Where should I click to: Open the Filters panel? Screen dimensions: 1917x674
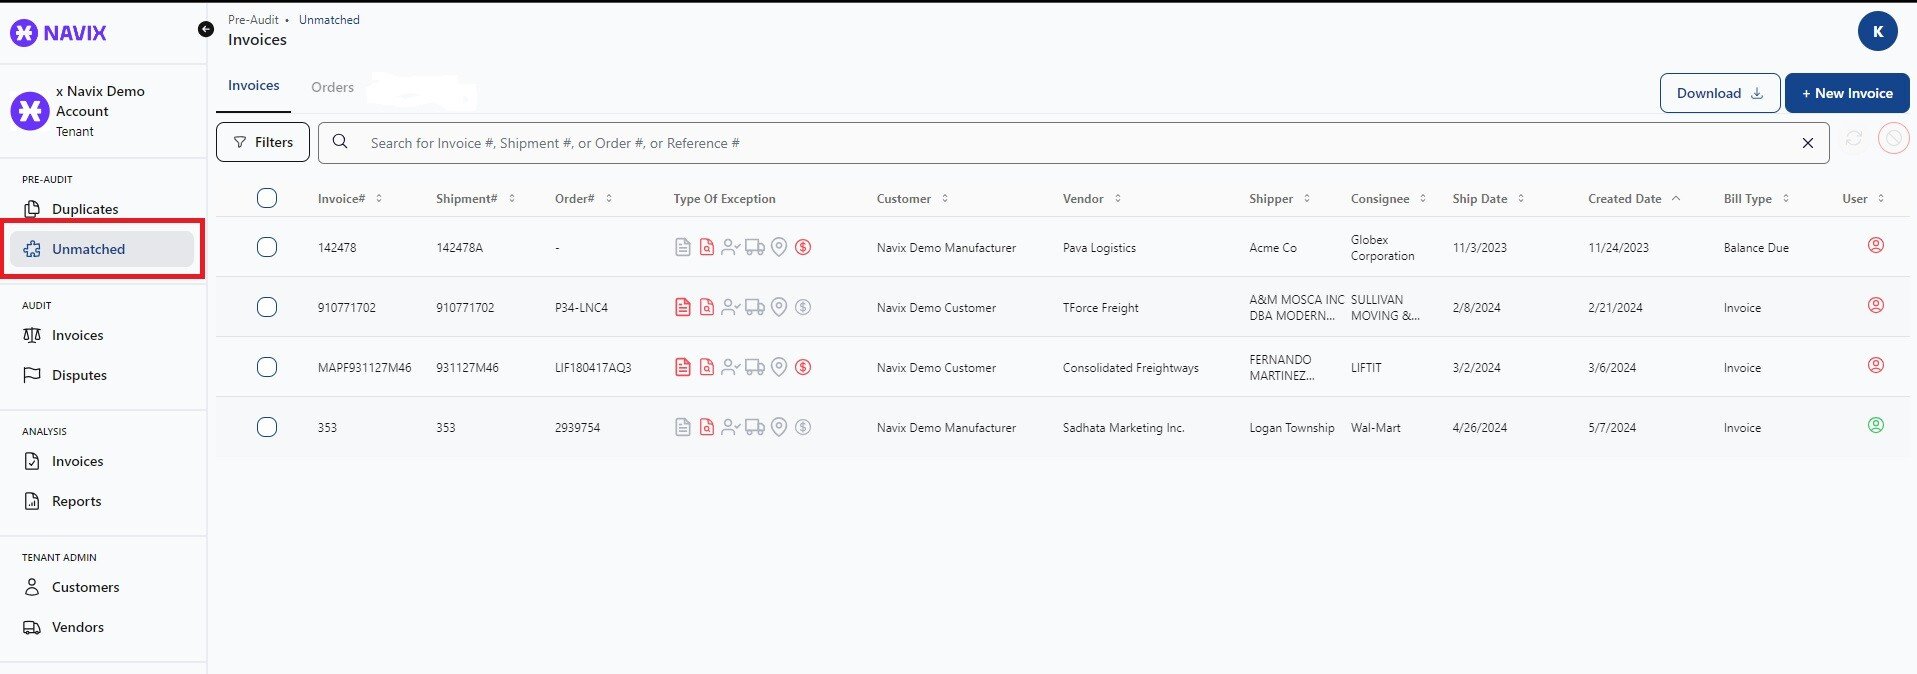point(263,142)
